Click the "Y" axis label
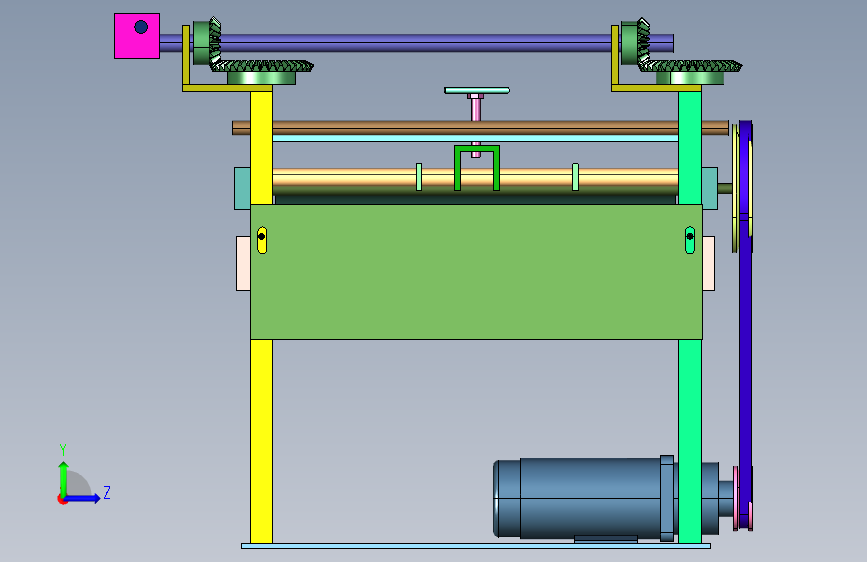 tap(63, 450)
